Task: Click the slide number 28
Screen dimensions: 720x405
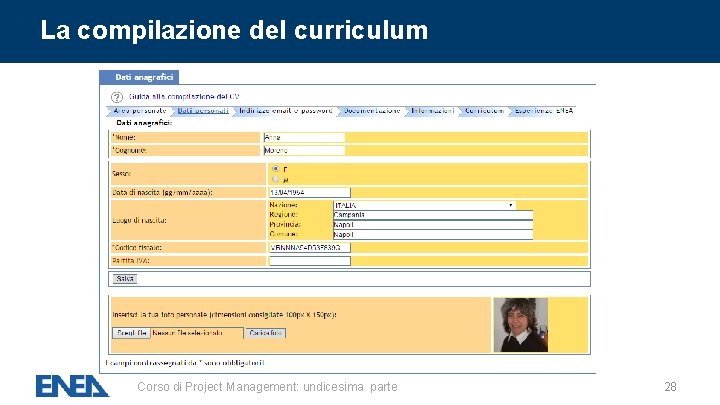Action: (x=670, y=387)
